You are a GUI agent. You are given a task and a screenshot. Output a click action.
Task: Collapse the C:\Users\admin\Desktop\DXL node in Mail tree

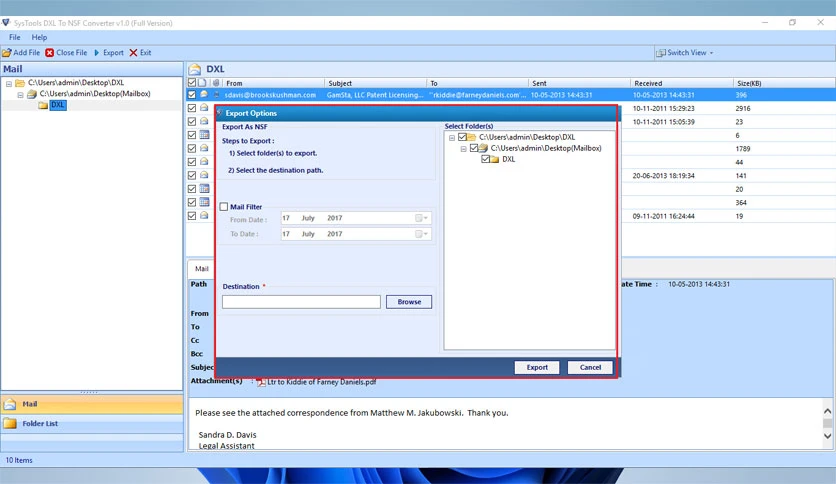click(9, 84)
